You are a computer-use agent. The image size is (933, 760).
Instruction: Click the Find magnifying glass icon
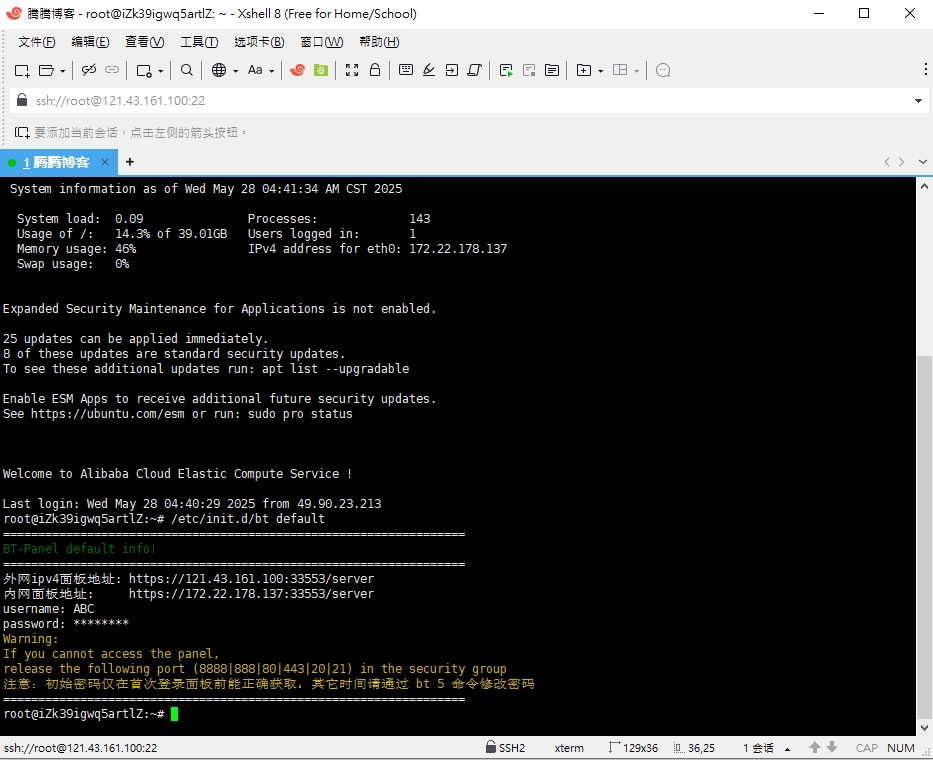click(x=187, y=70)
